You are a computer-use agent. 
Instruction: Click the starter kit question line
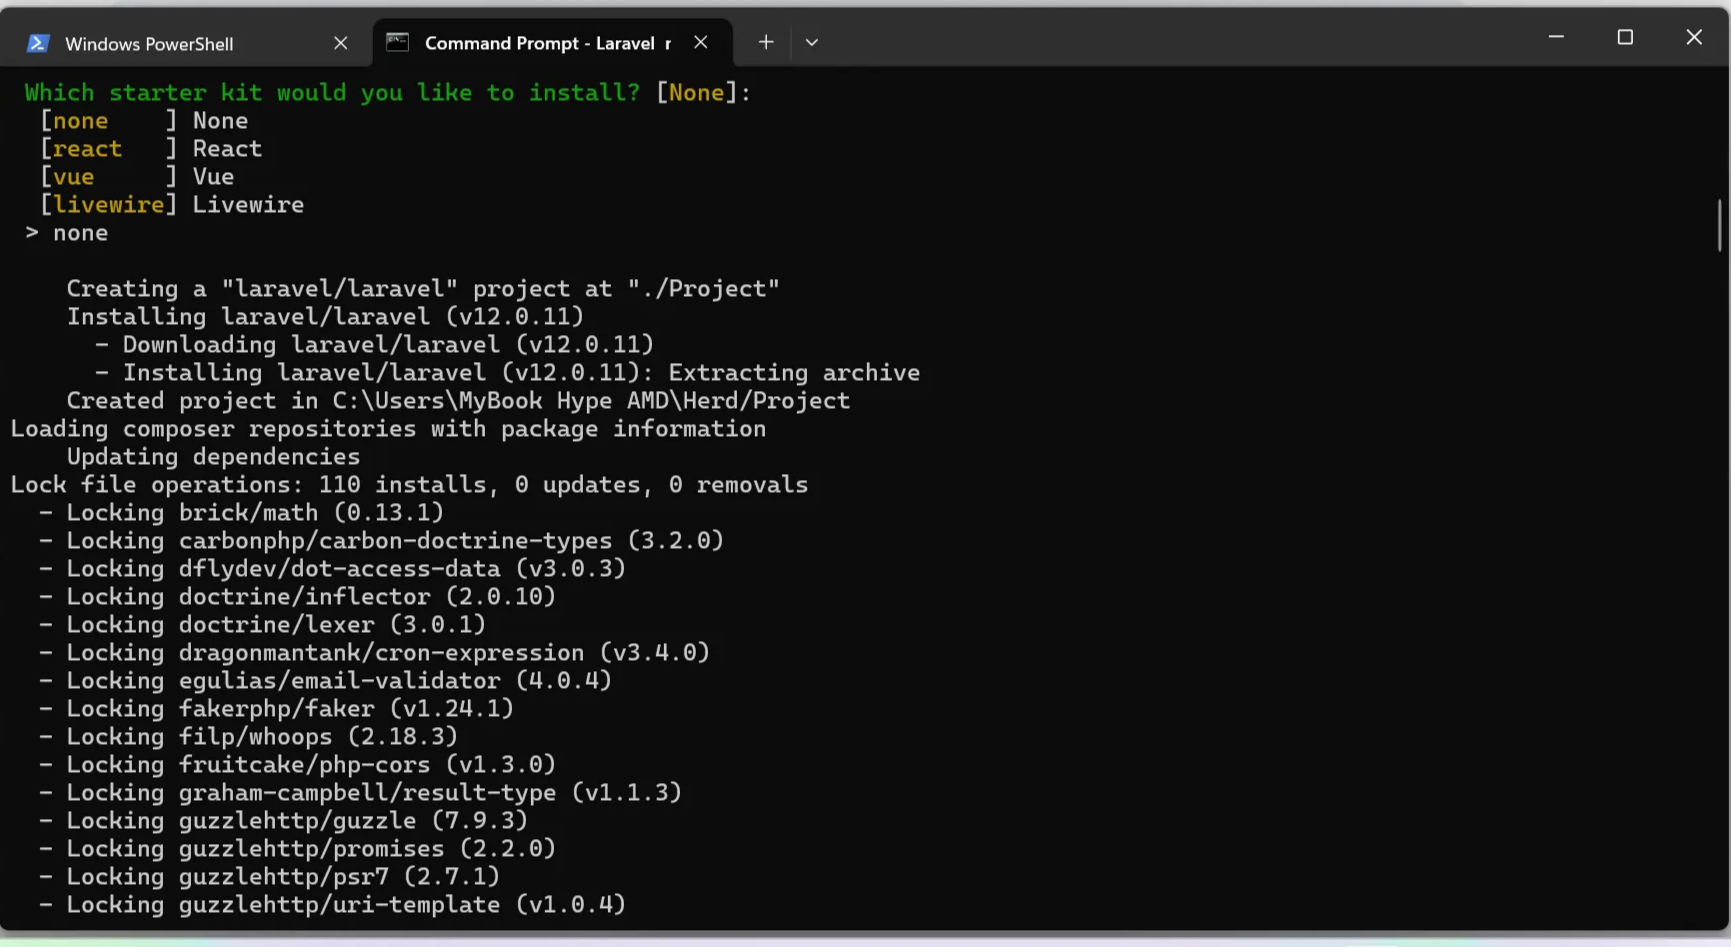coord(388,93)
